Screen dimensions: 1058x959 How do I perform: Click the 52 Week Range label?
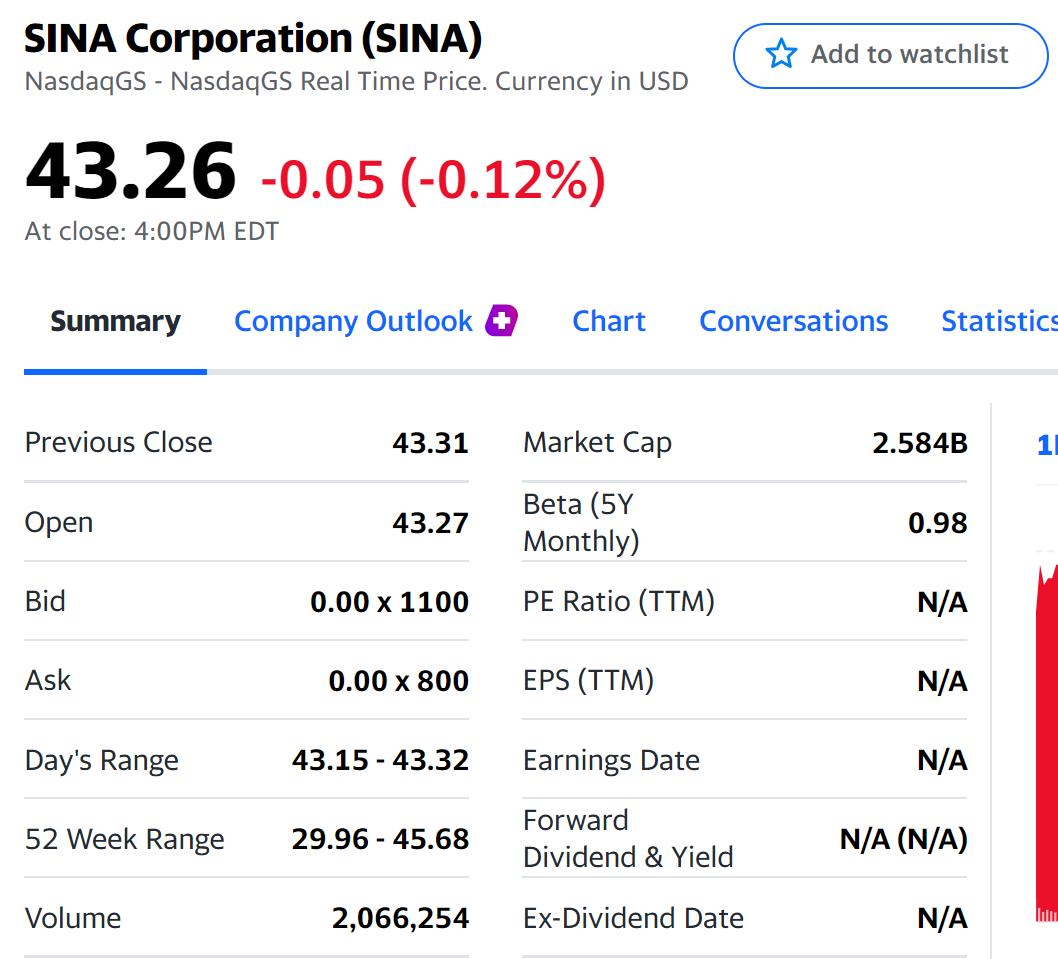click(125, 840)
